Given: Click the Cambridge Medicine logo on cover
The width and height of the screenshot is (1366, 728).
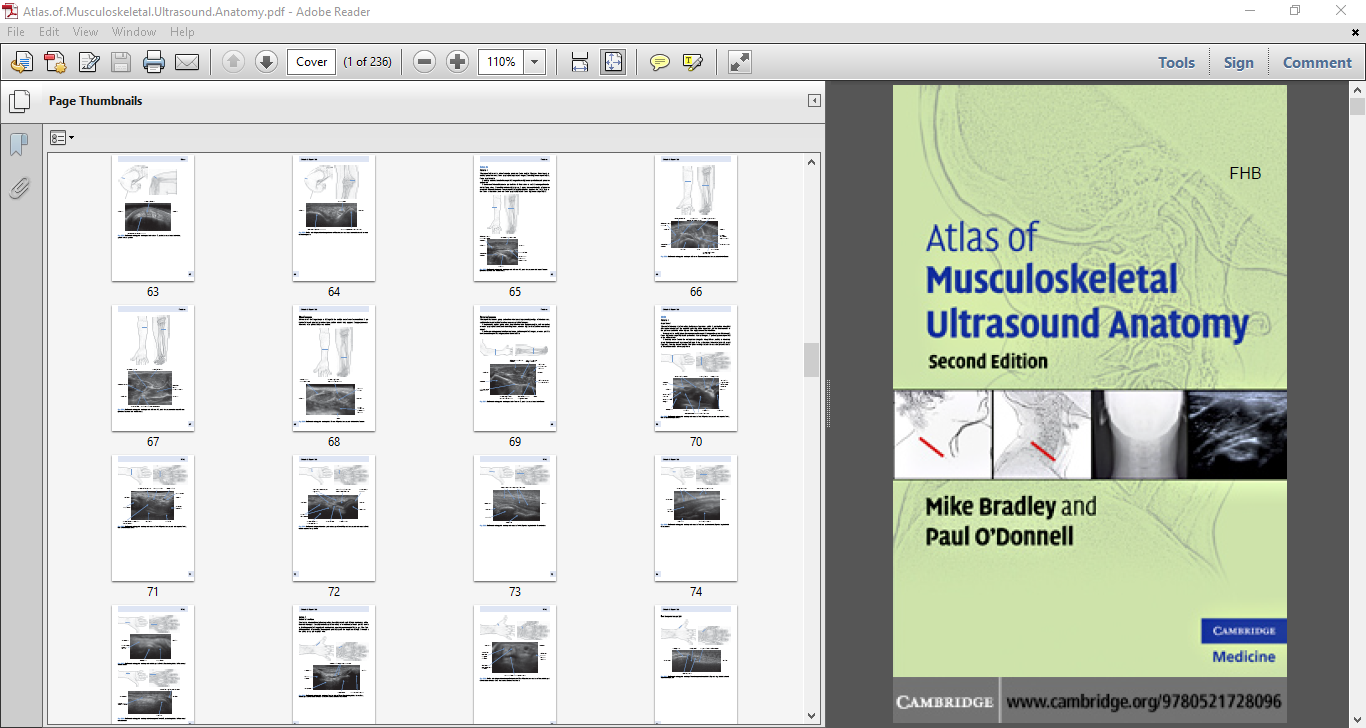Looking at the screenshot, I should click(1243, 643).
